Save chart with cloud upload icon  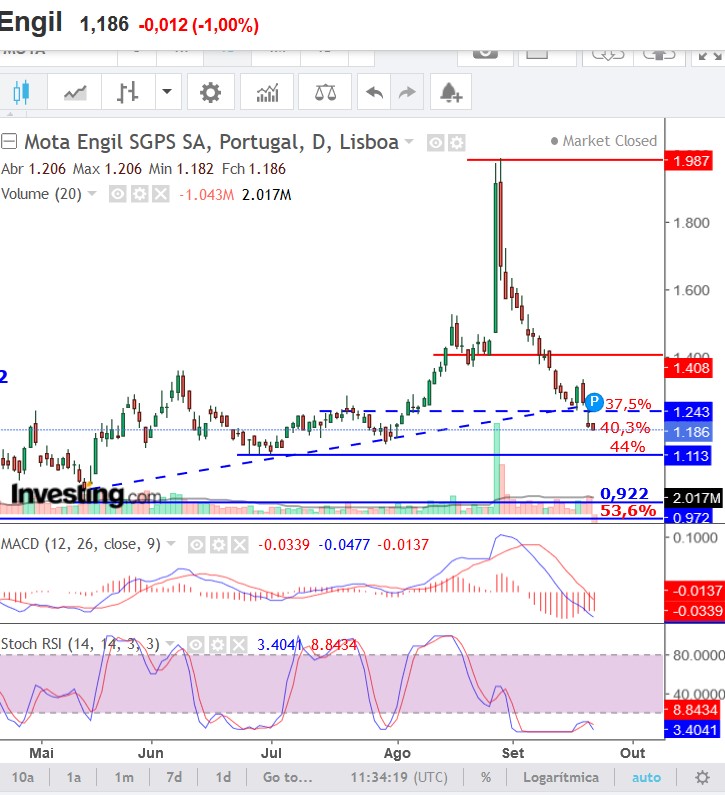click(x=659, y=55)
